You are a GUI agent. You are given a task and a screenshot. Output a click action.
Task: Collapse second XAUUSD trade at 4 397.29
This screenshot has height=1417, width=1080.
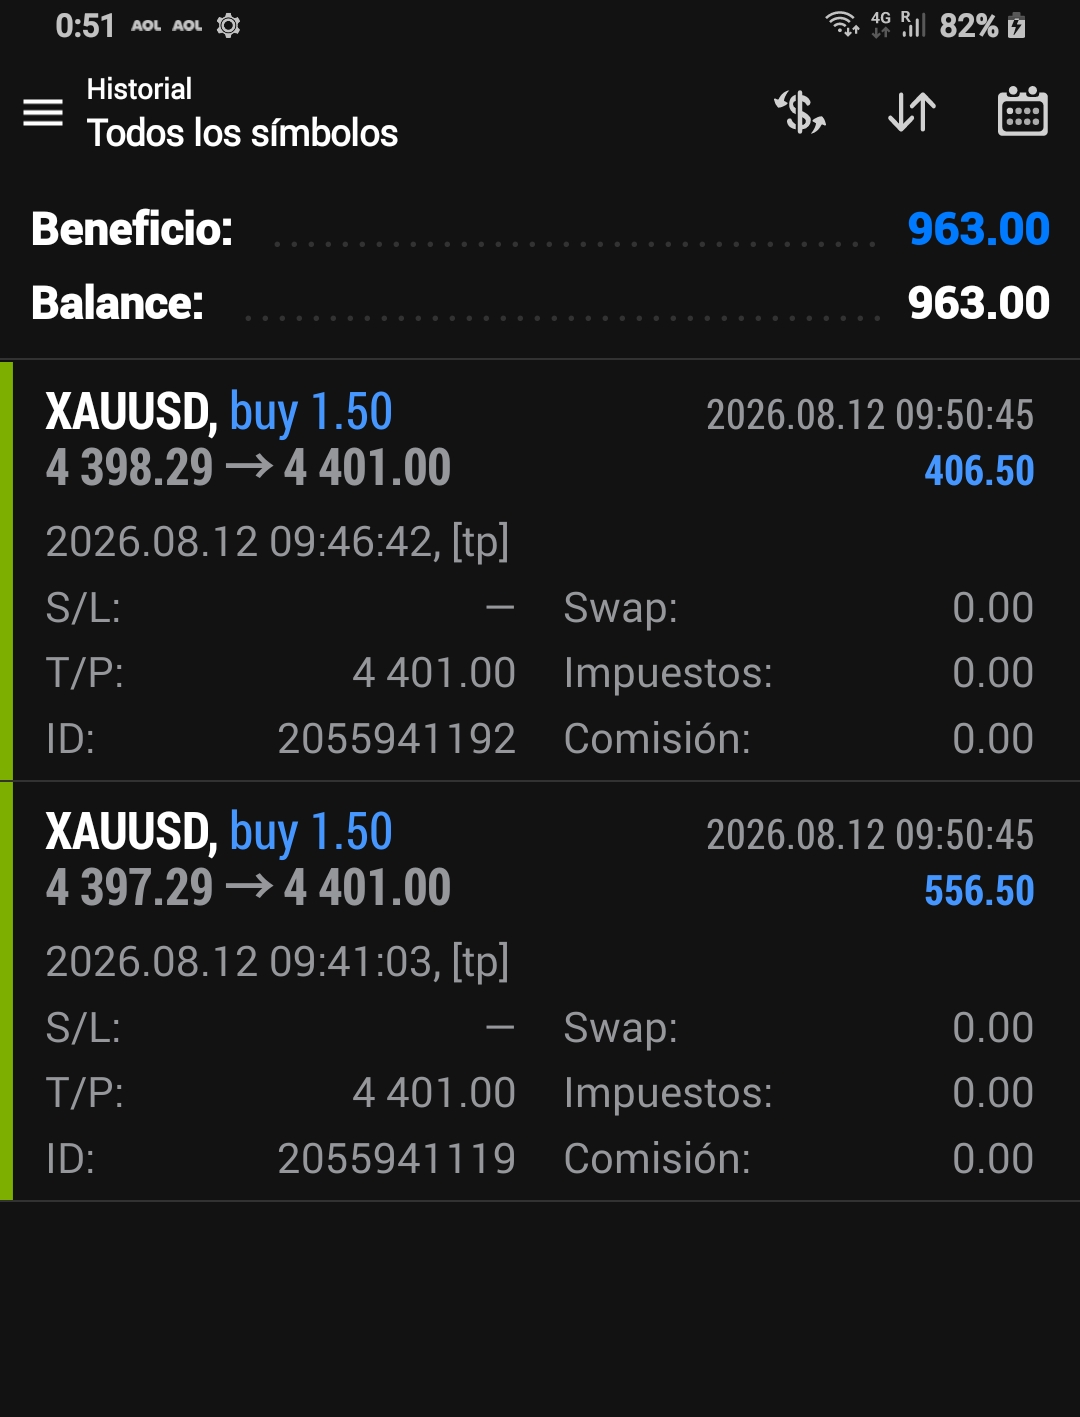coord(540,991)
